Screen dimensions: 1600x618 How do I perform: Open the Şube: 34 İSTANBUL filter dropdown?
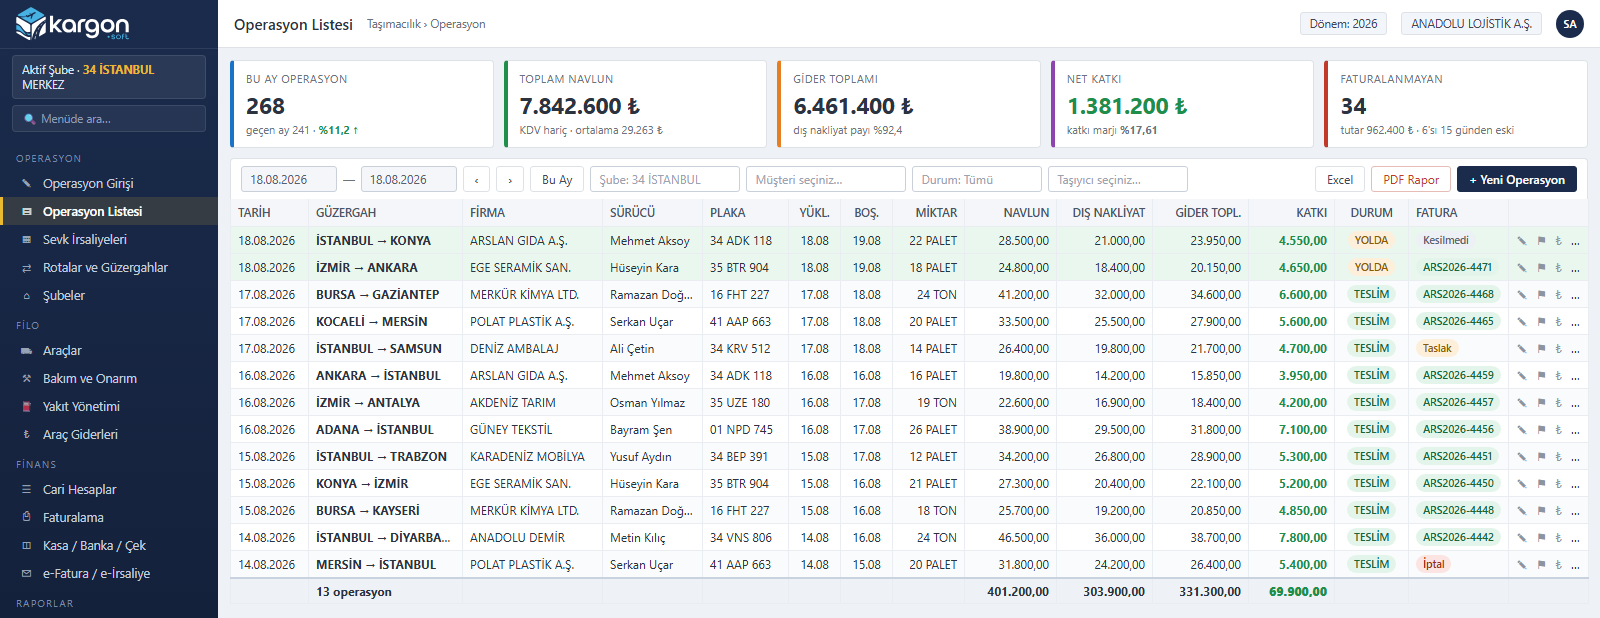click(x=665, y=180)
